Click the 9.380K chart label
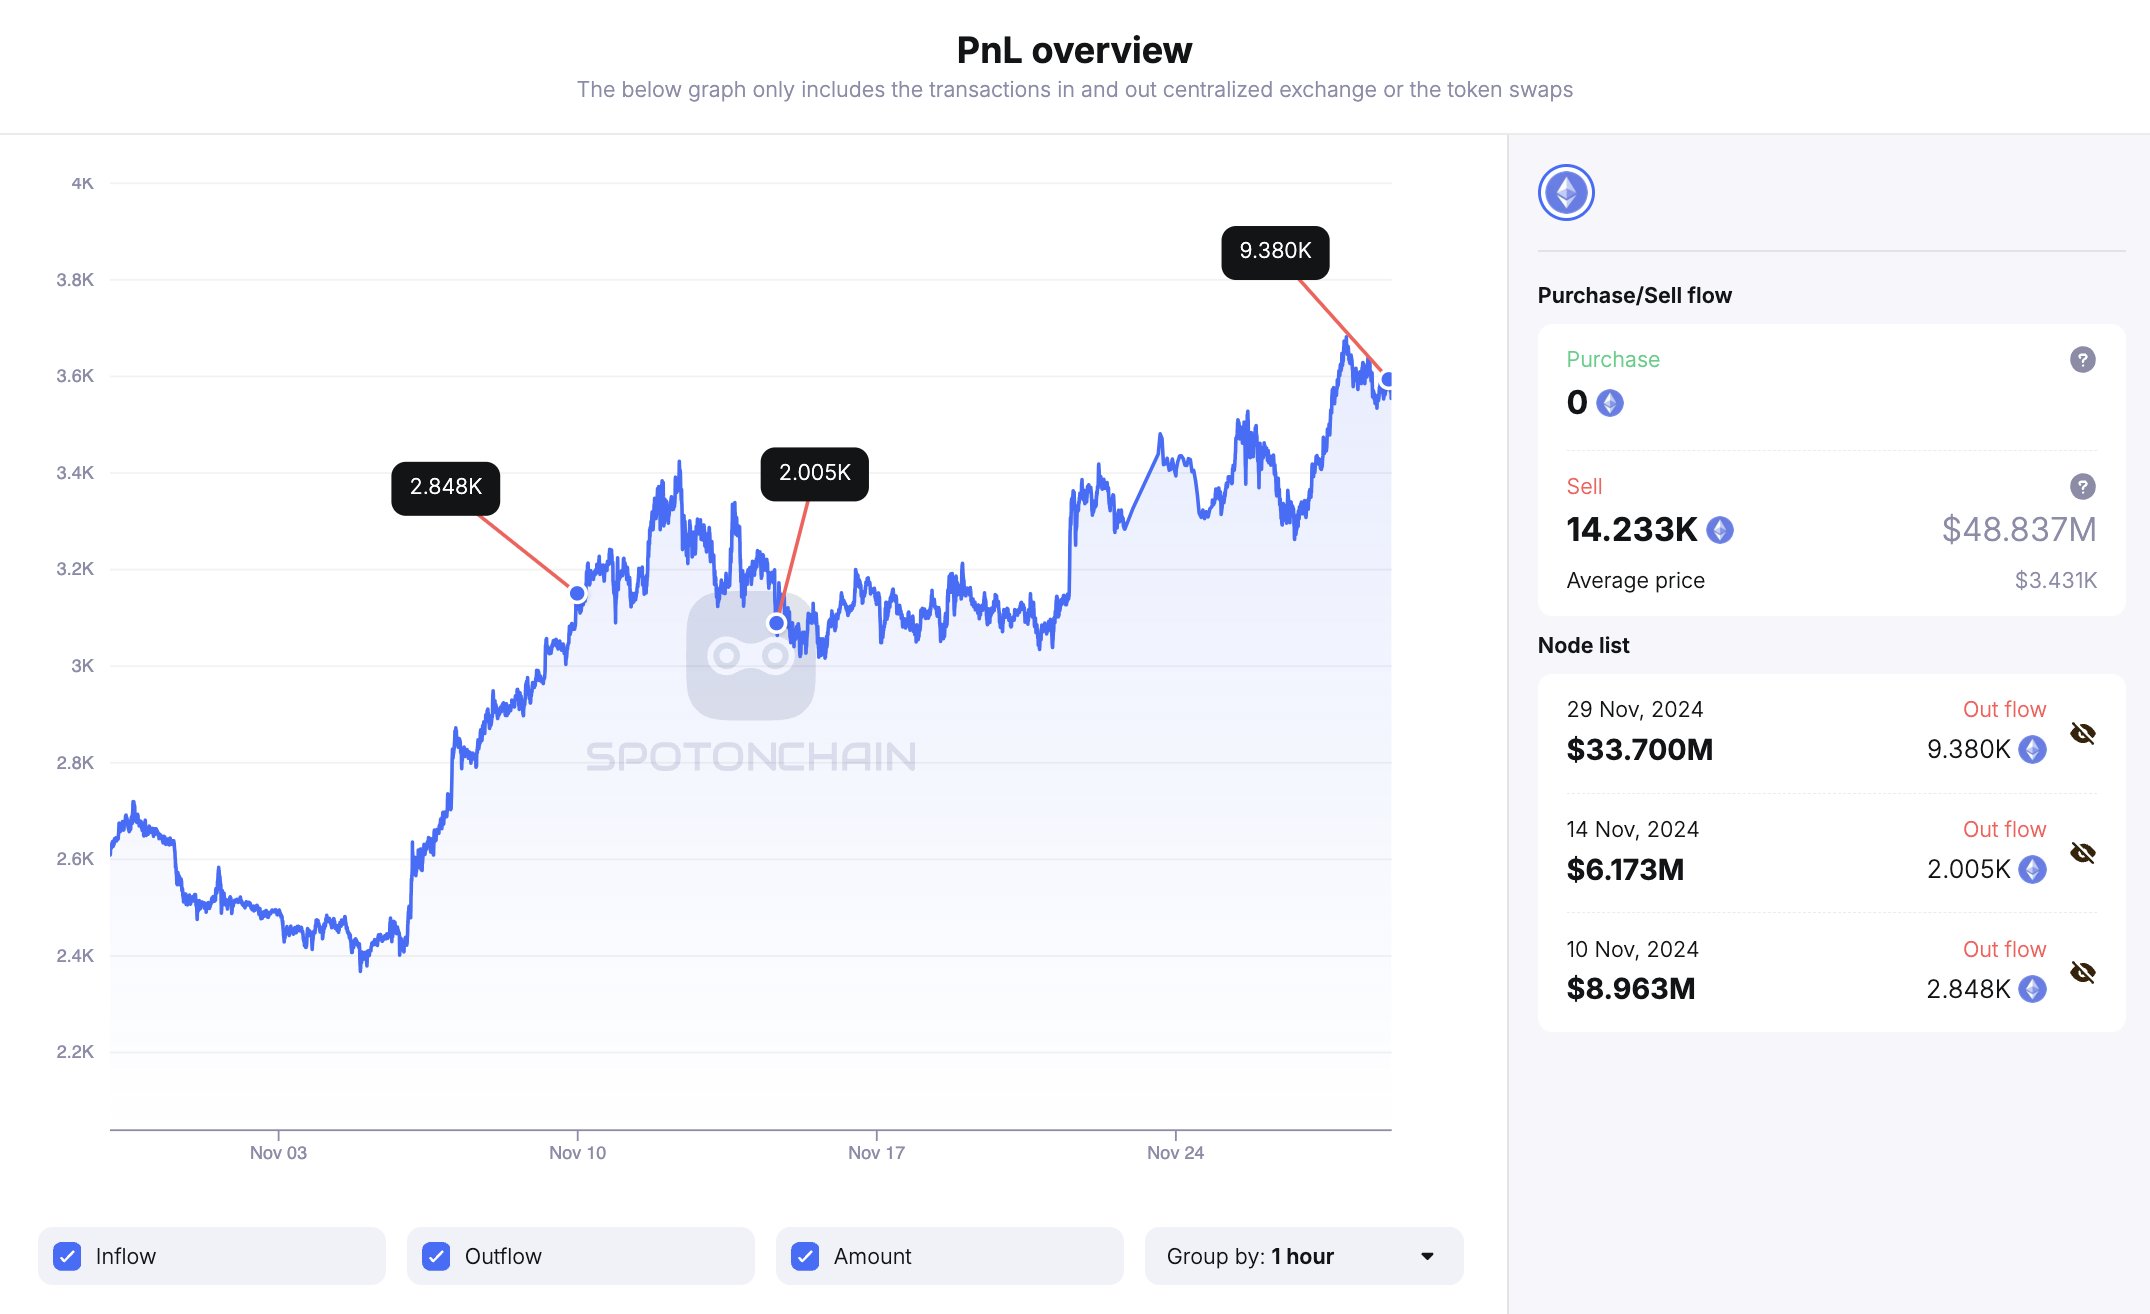 point(1275,251)
